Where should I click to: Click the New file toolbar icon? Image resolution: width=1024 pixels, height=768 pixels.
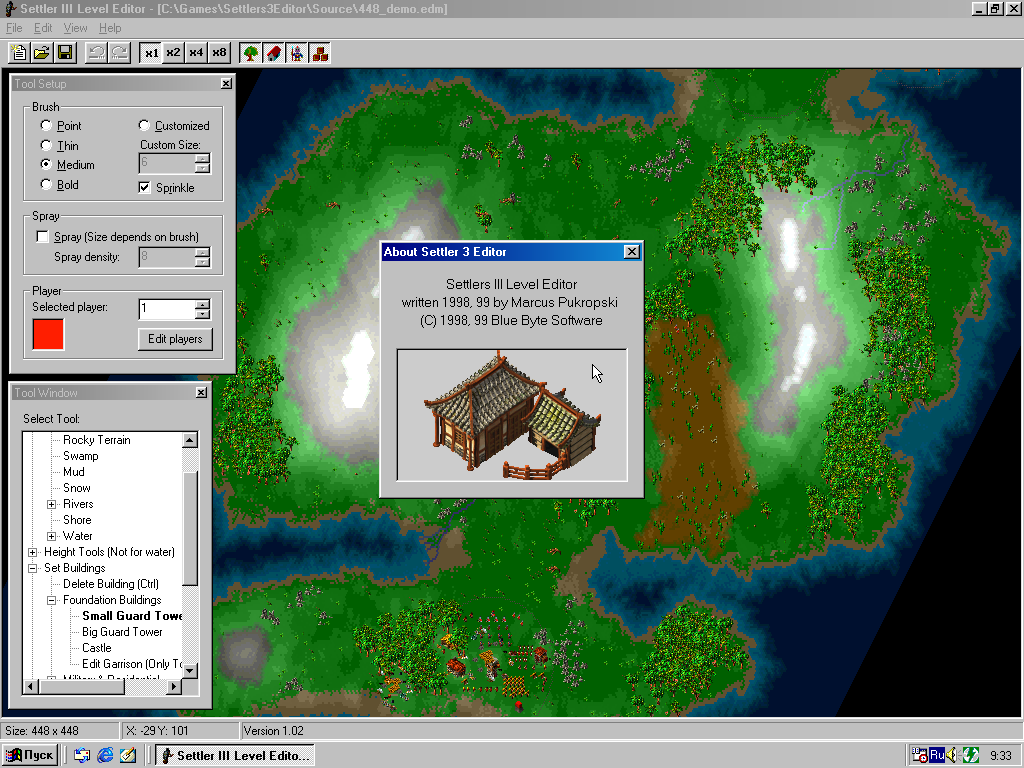click(18, 52)
